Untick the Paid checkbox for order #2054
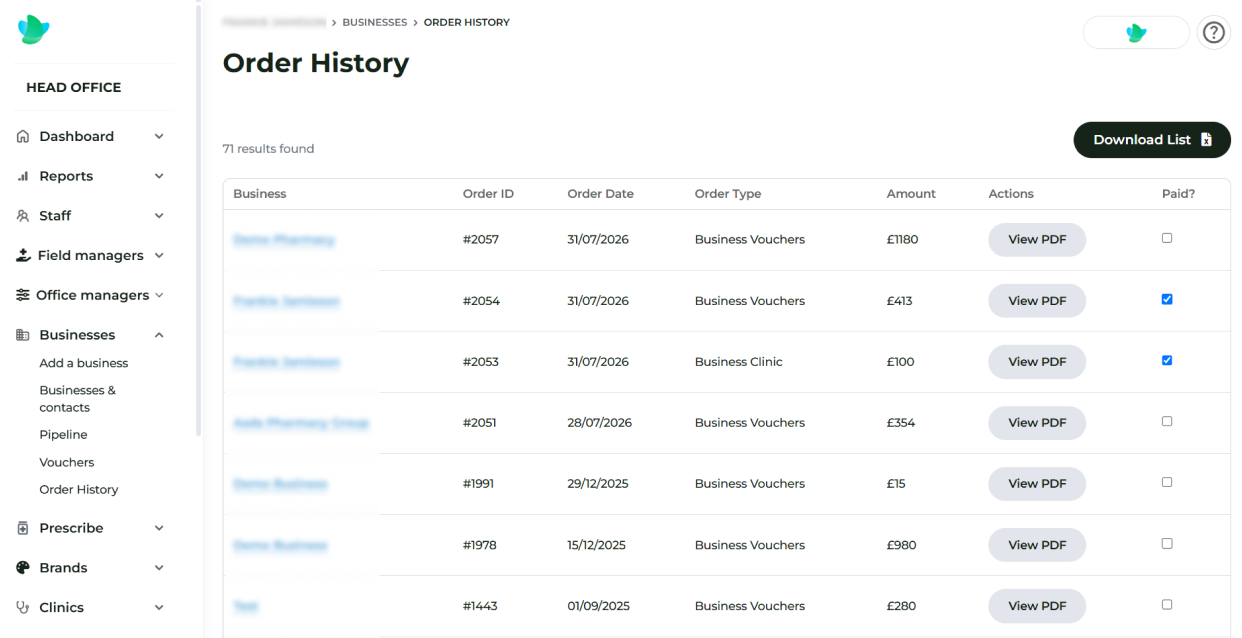1242x638 pixels. [x=1167, y=299]
